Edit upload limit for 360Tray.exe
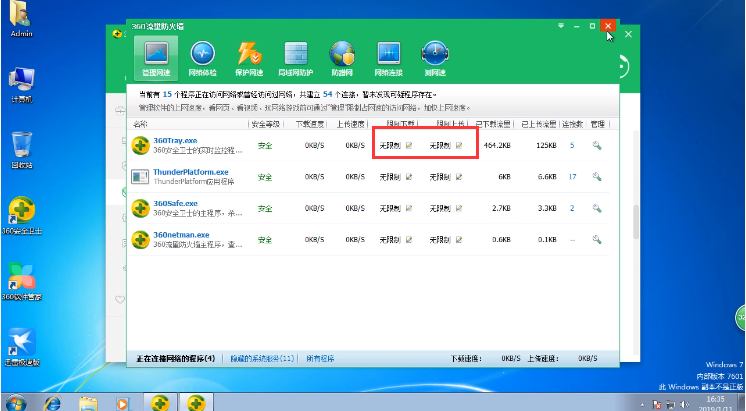Image resolution: width=746 pixels, height=411 pixels. [459, 146]
